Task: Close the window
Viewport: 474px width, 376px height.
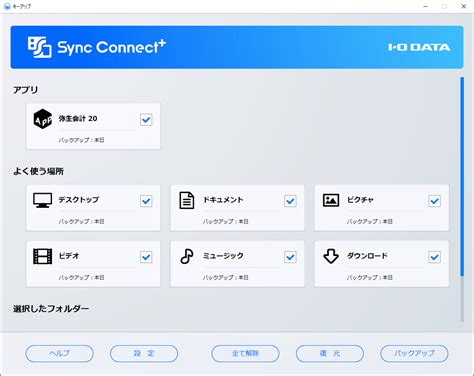Action: 464,6
